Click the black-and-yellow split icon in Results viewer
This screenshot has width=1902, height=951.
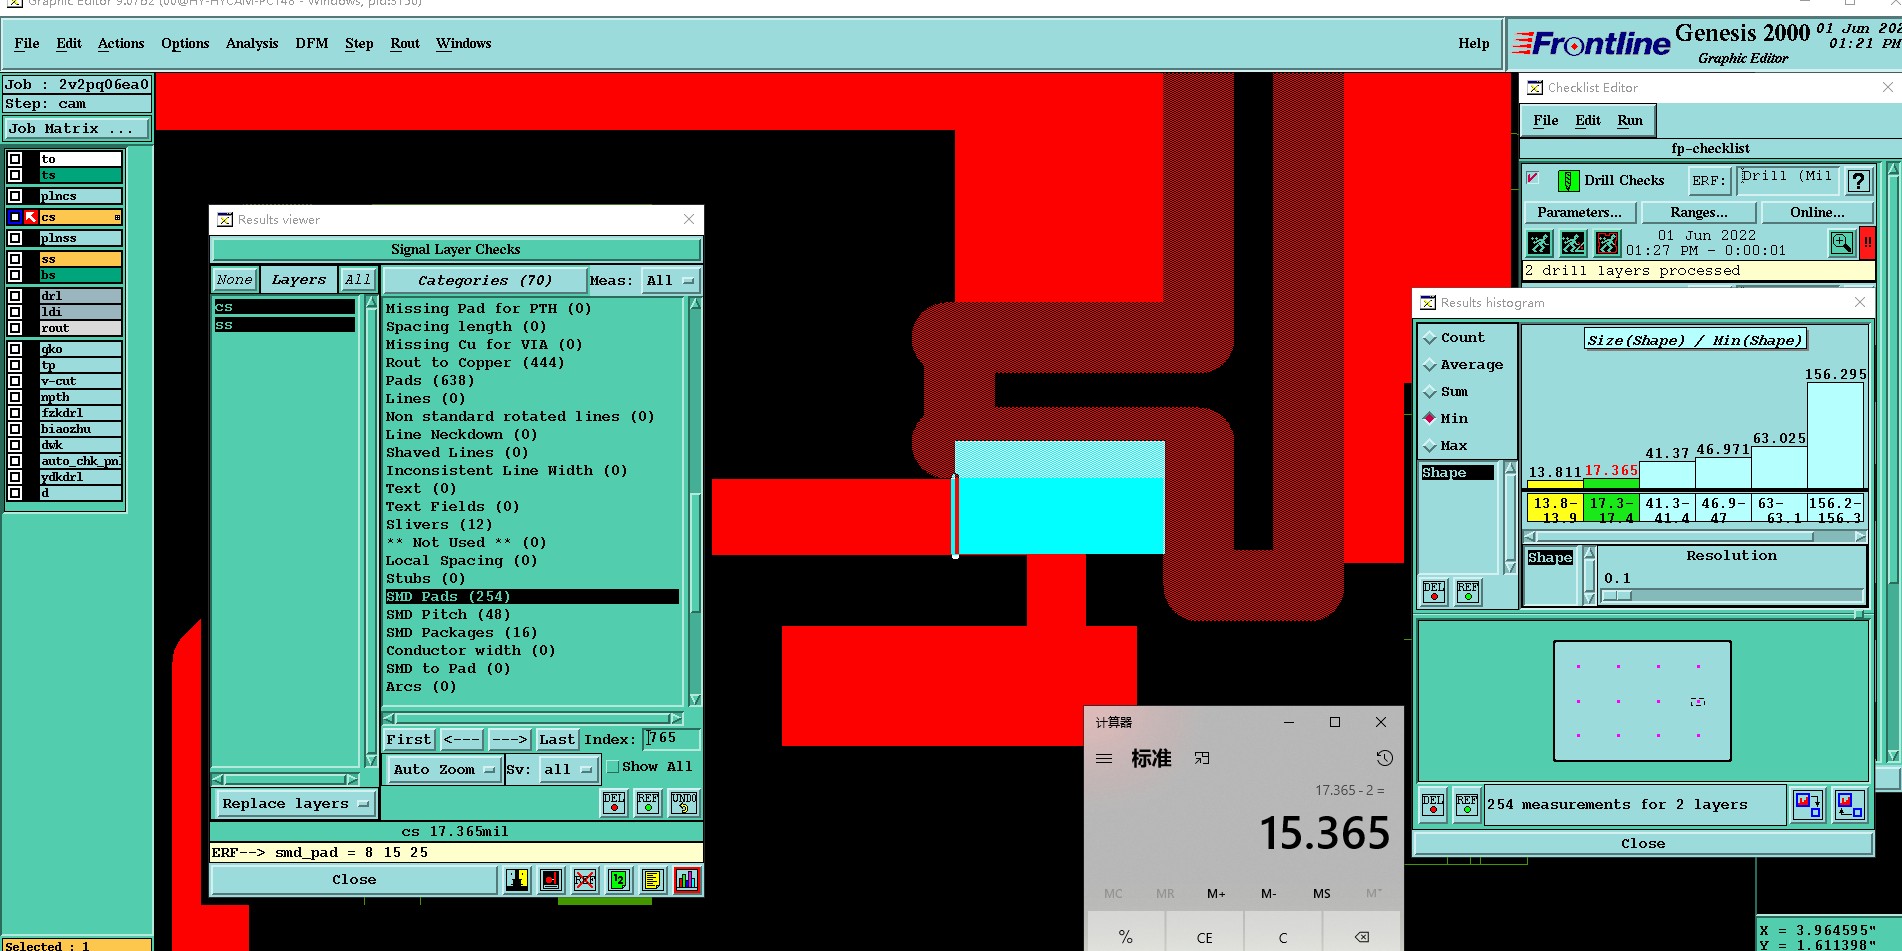517,880
